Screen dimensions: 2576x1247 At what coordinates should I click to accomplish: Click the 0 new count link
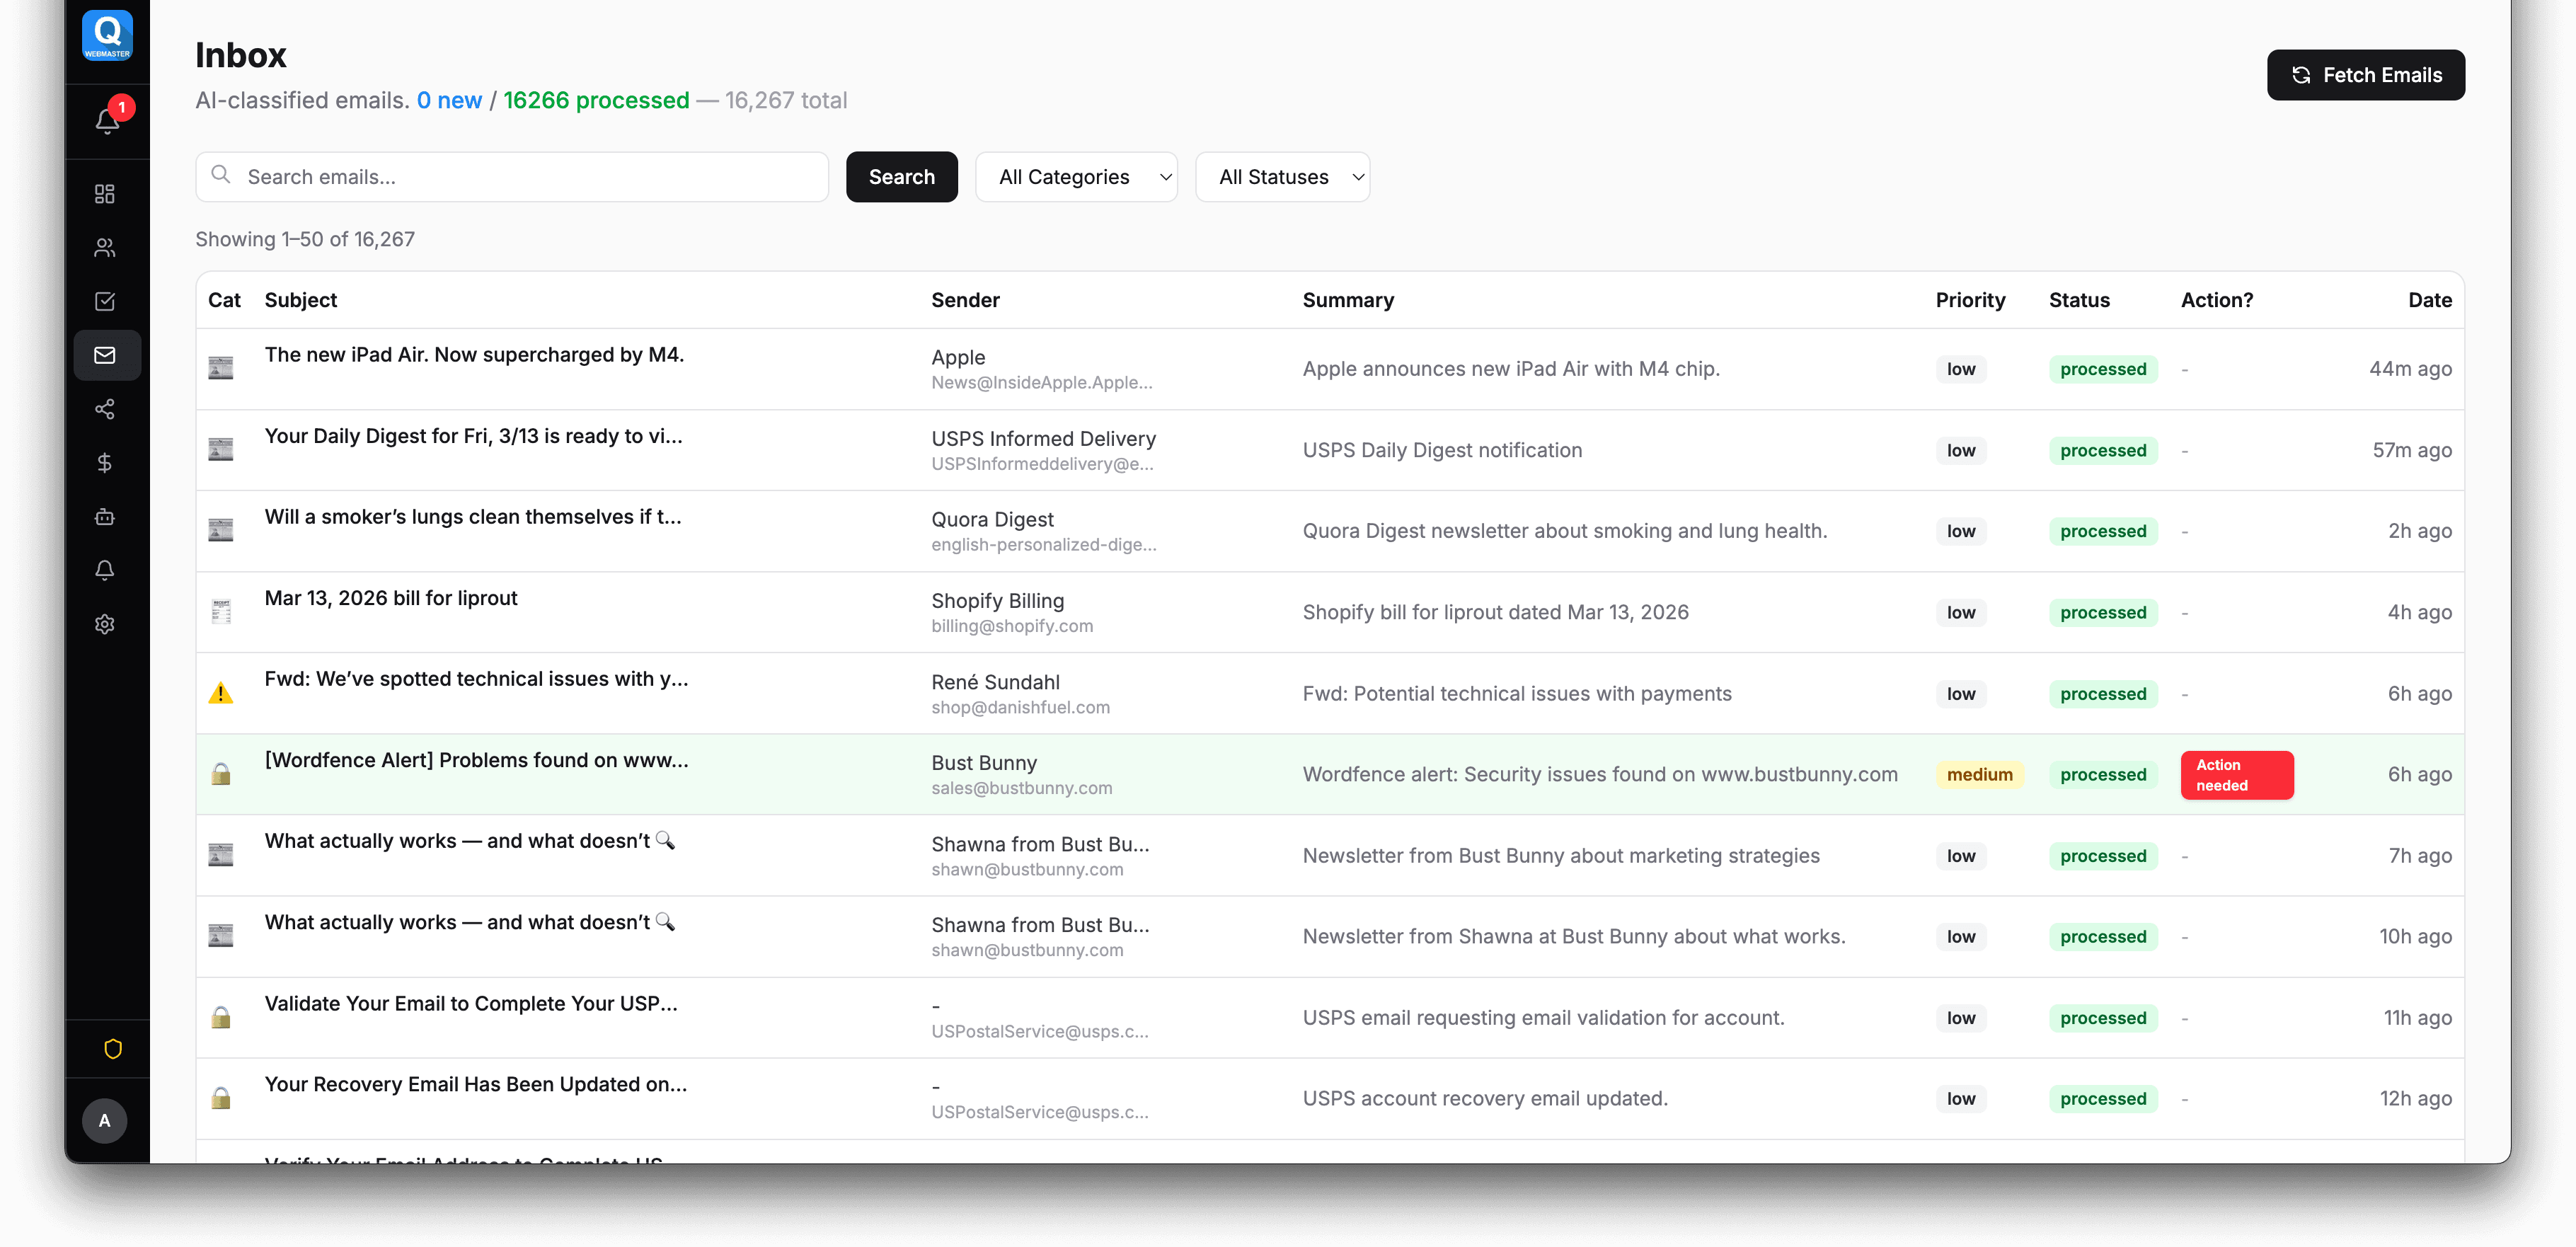click(449, 100)
